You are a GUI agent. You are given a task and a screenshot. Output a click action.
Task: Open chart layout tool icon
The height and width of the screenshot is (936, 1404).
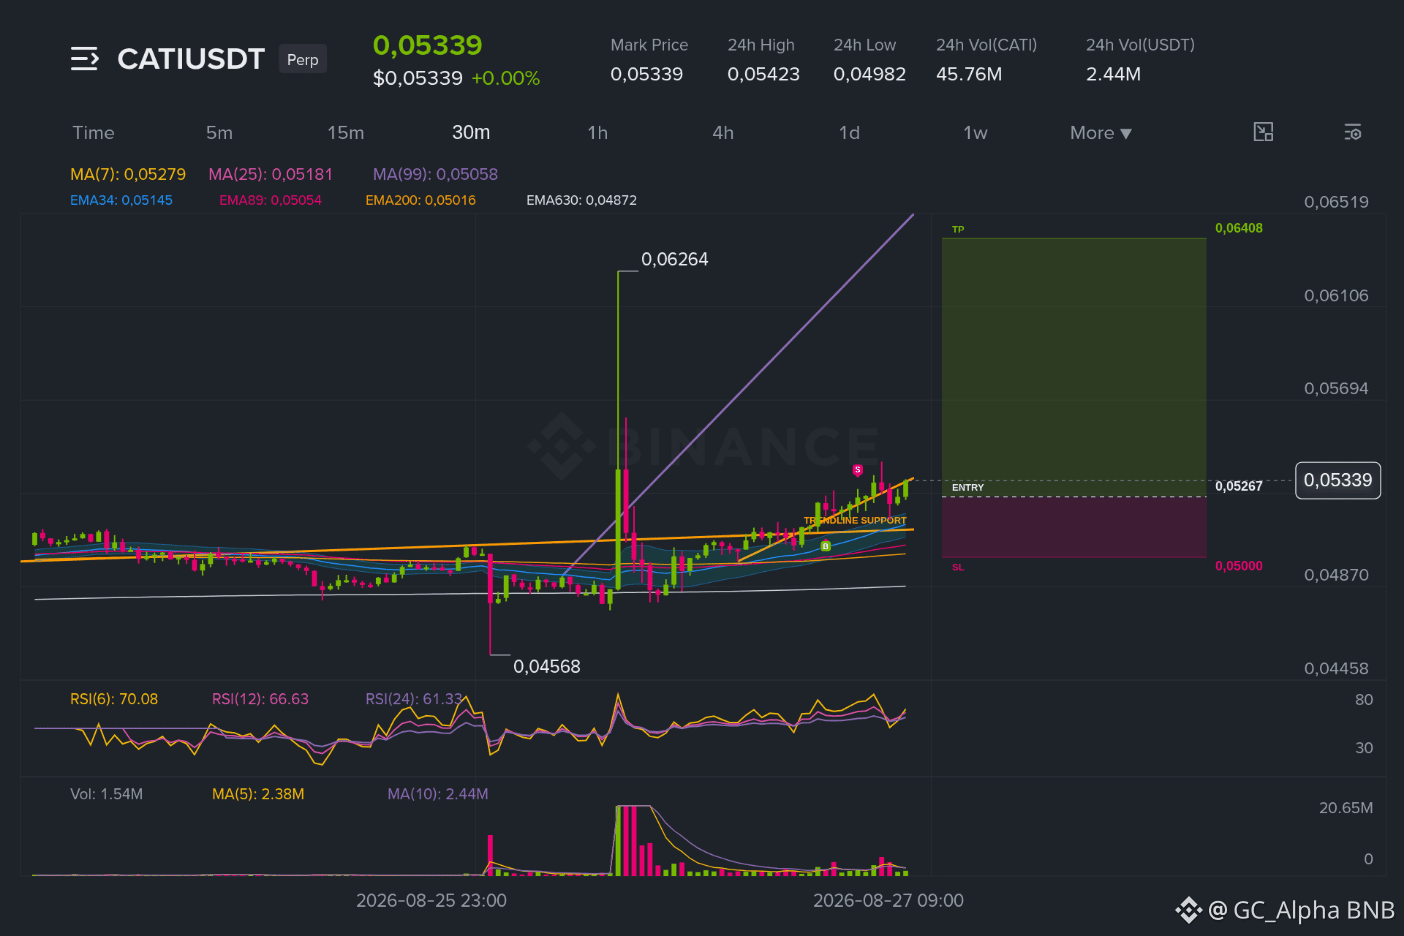(x=1263, y=132)
